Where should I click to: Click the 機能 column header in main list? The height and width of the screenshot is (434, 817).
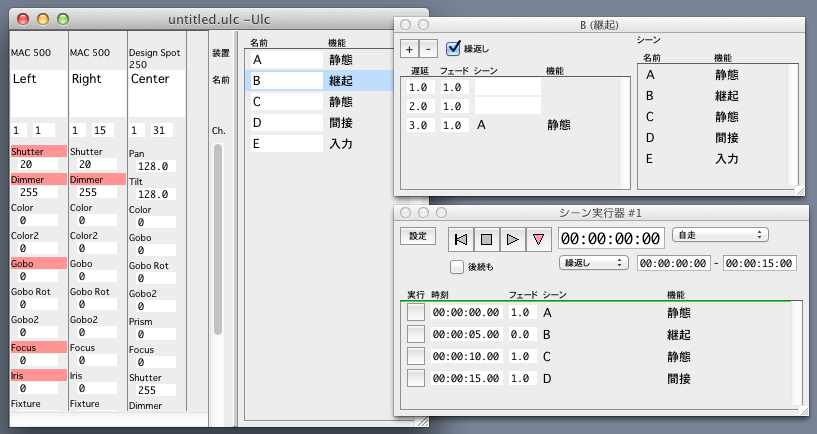pos(337,43)
